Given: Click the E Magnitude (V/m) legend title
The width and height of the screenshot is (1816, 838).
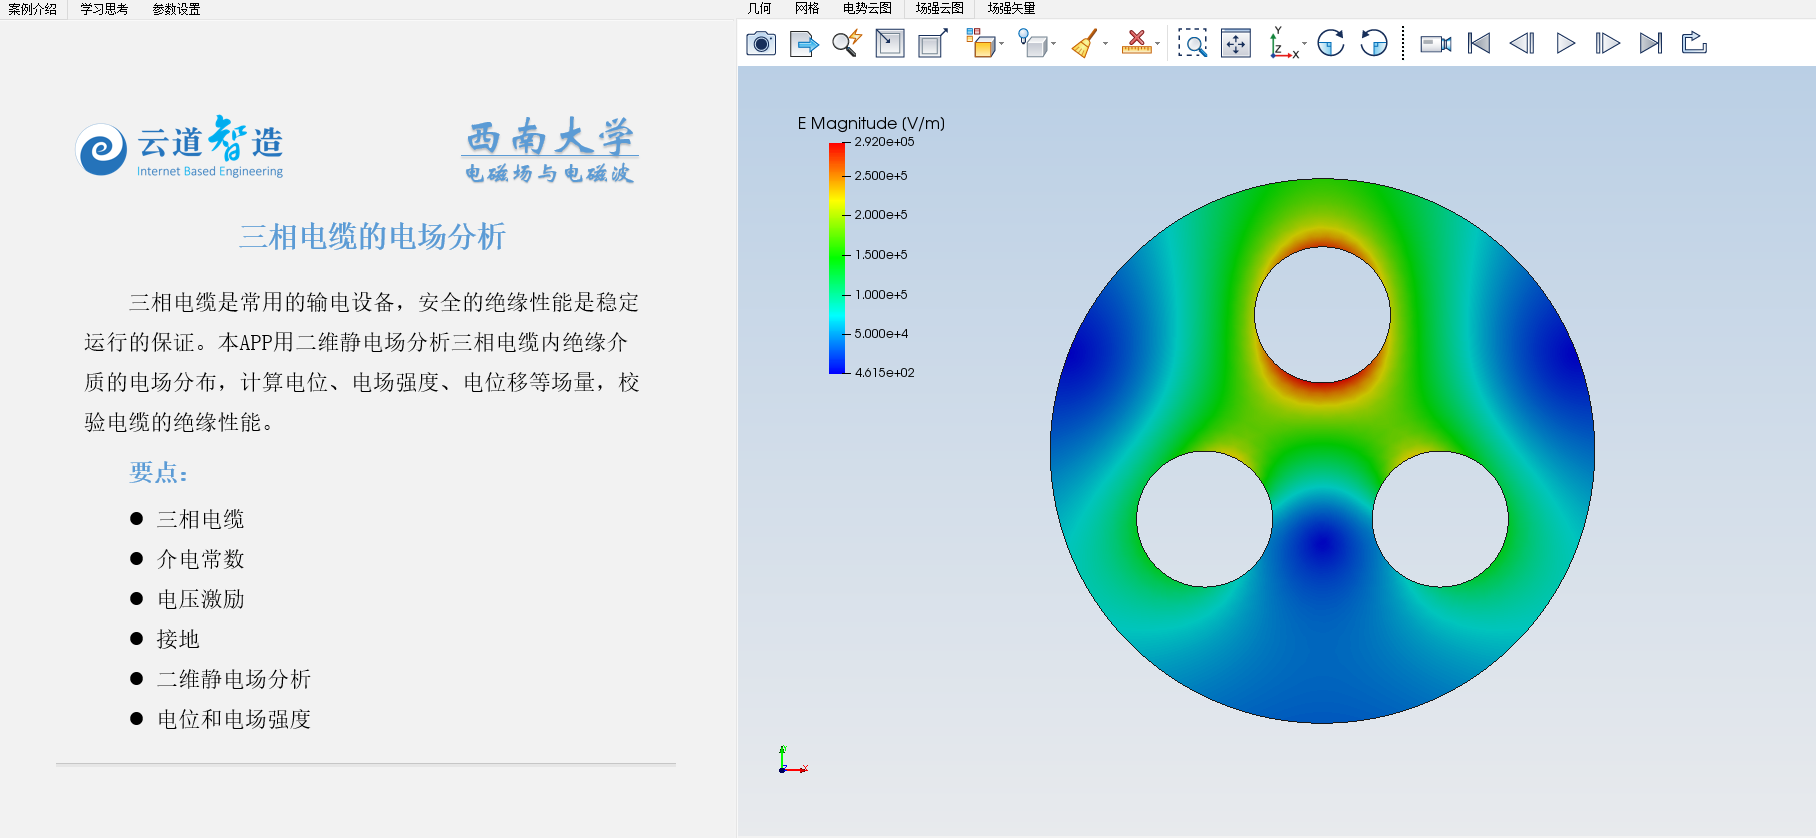Looking at the screenshot, I should [871, 123].
